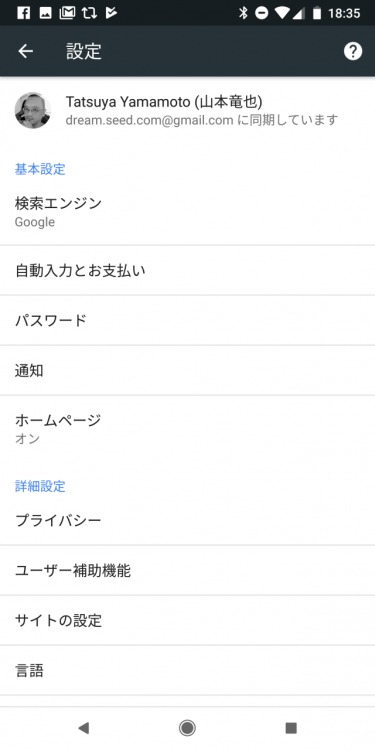
Task: Open the ホームページ setting
Action: point(188,429)
